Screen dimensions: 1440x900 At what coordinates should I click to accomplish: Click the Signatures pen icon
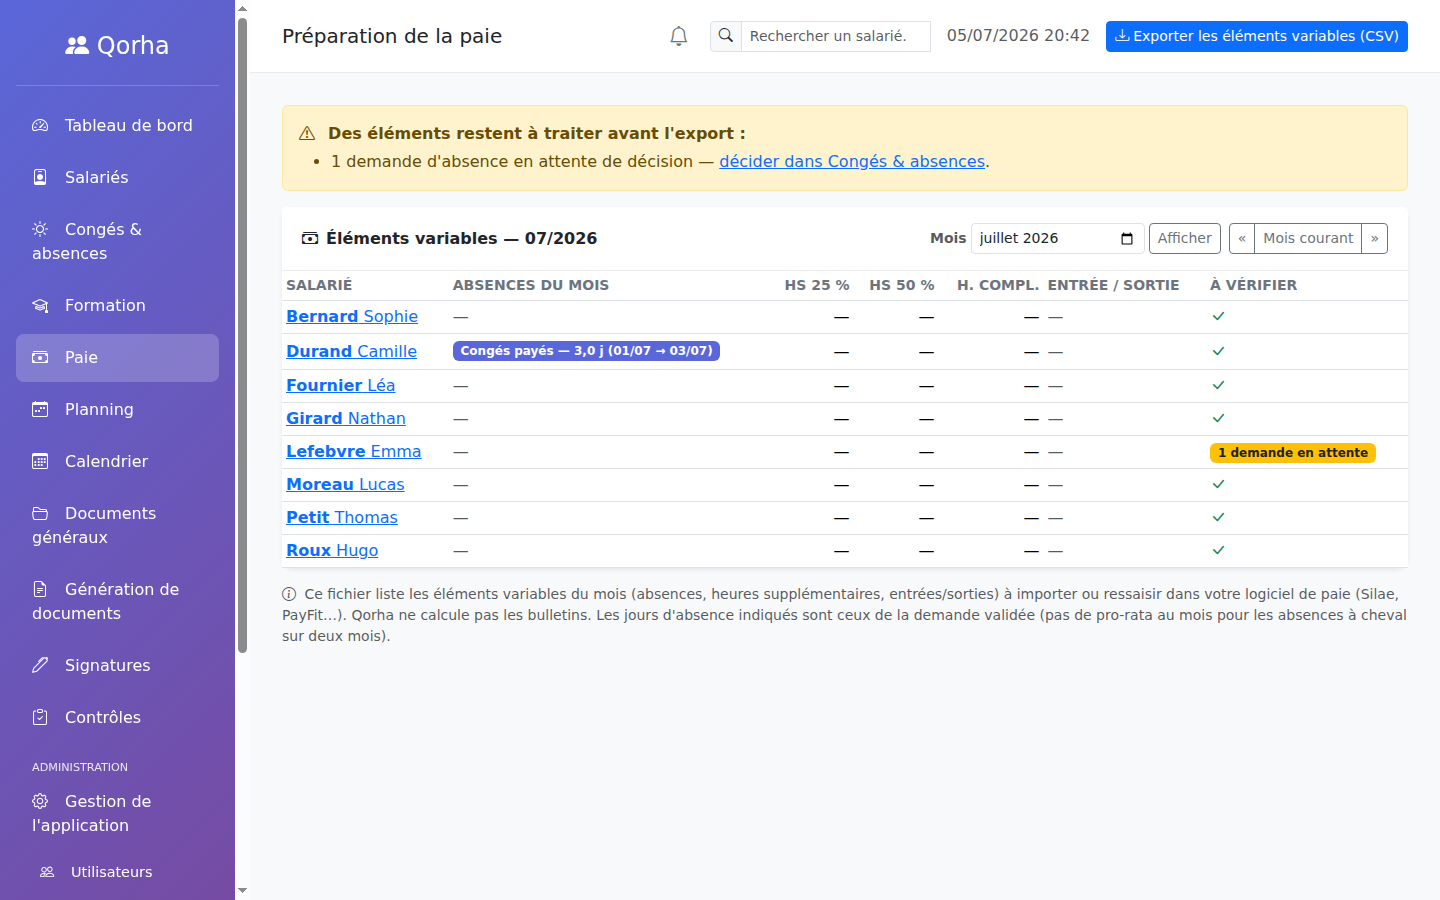40,665
